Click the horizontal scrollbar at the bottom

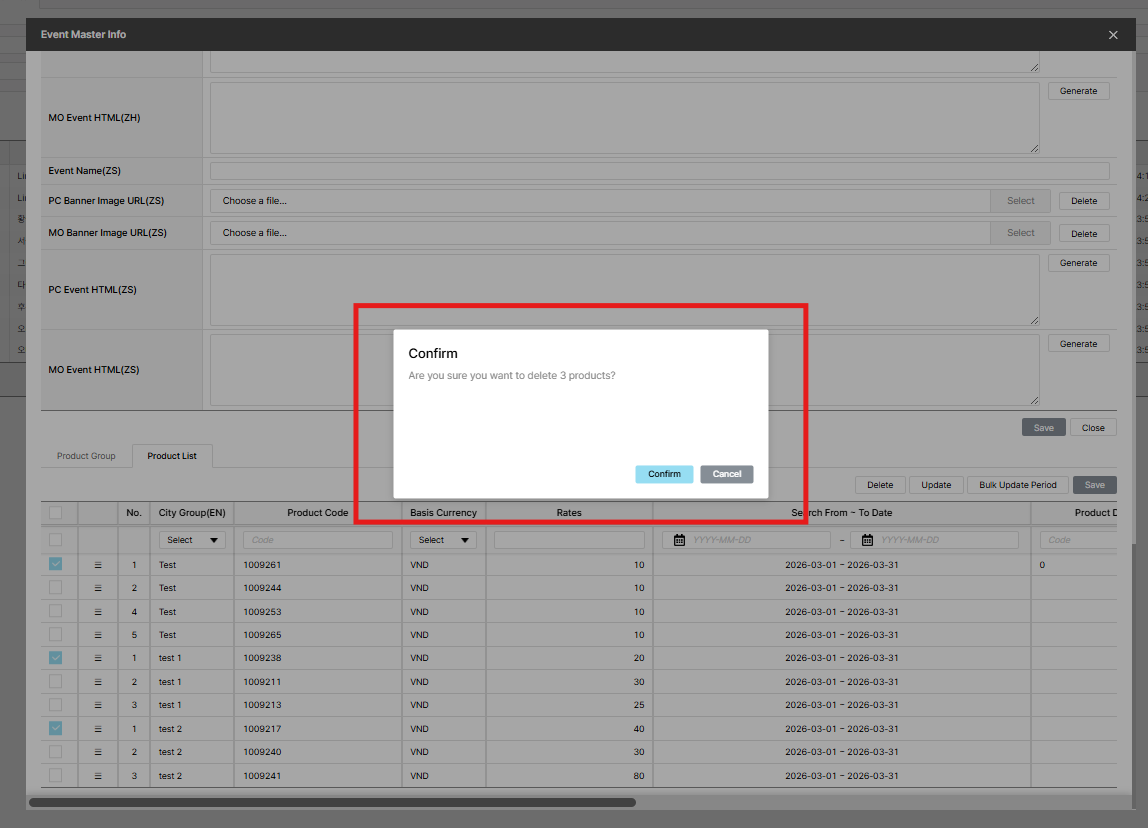click(x=332, y=802)
